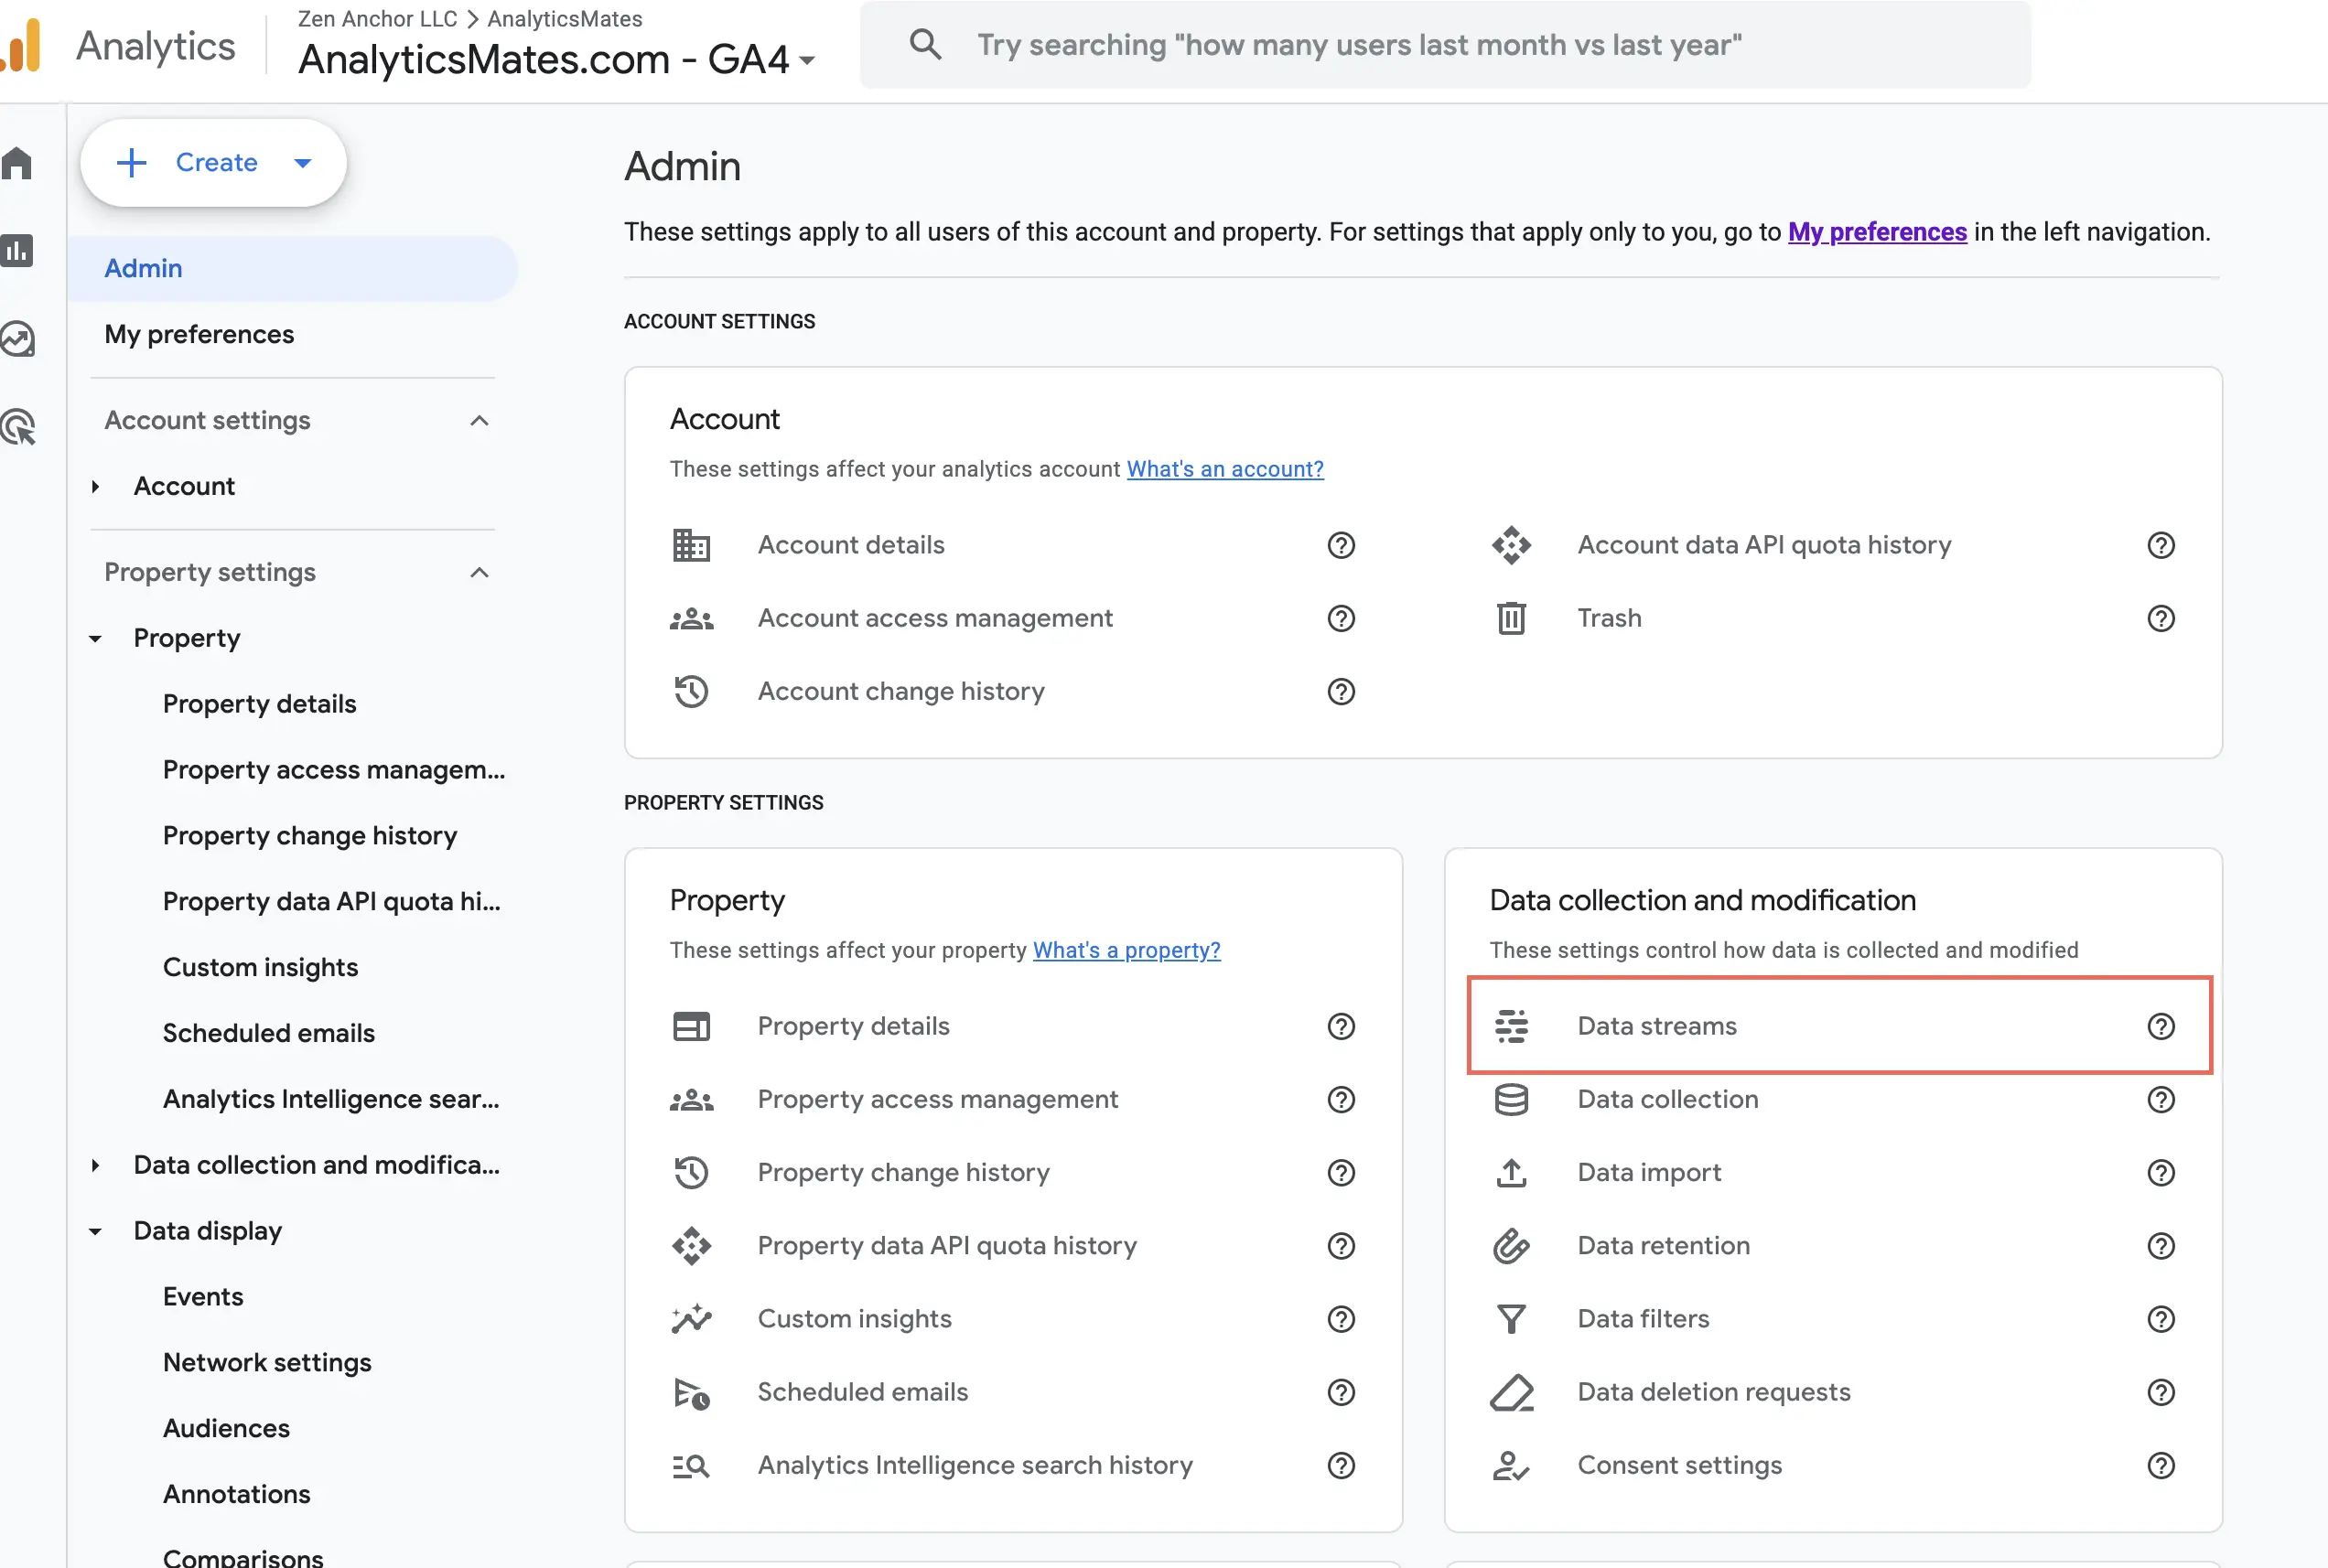
Task: Open Data retention setting
Action: pyautogui.click(x=1664, y=1246)
